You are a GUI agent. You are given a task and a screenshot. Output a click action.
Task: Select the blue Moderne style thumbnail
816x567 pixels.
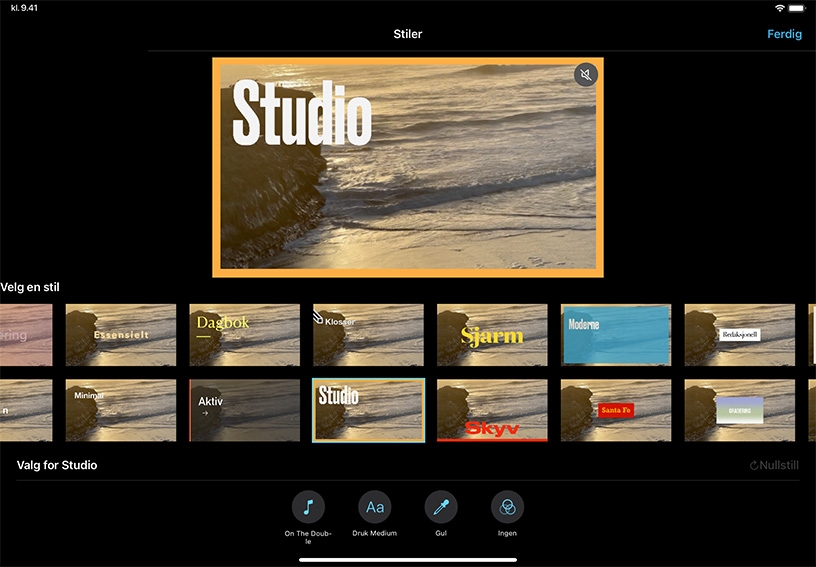click(x=616, y=335)
